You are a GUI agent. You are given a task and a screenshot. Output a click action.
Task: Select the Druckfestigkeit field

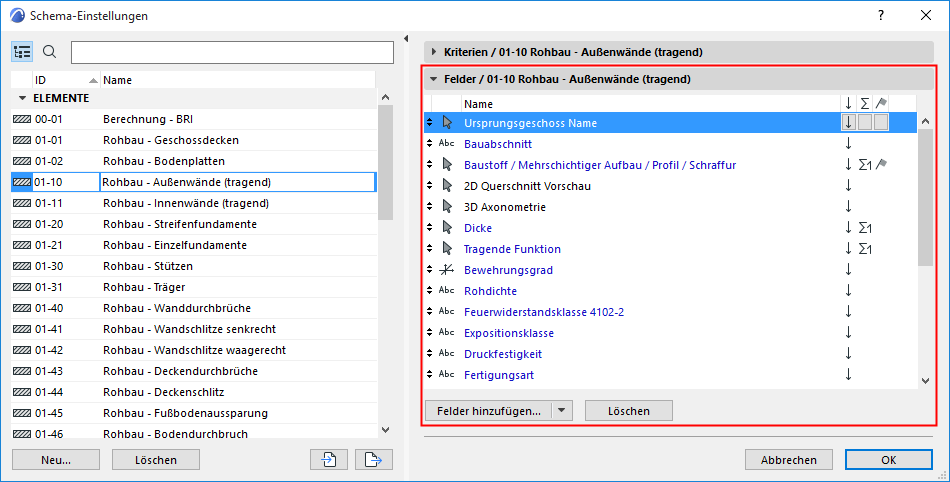[x=503, y=354]
